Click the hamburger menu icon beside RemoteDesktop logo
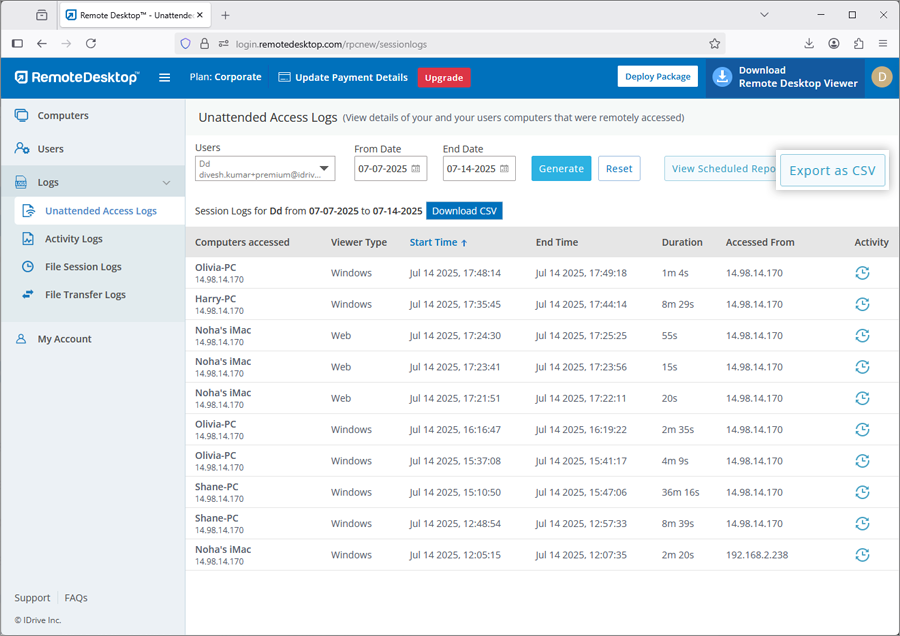 [x=165, y=77]
